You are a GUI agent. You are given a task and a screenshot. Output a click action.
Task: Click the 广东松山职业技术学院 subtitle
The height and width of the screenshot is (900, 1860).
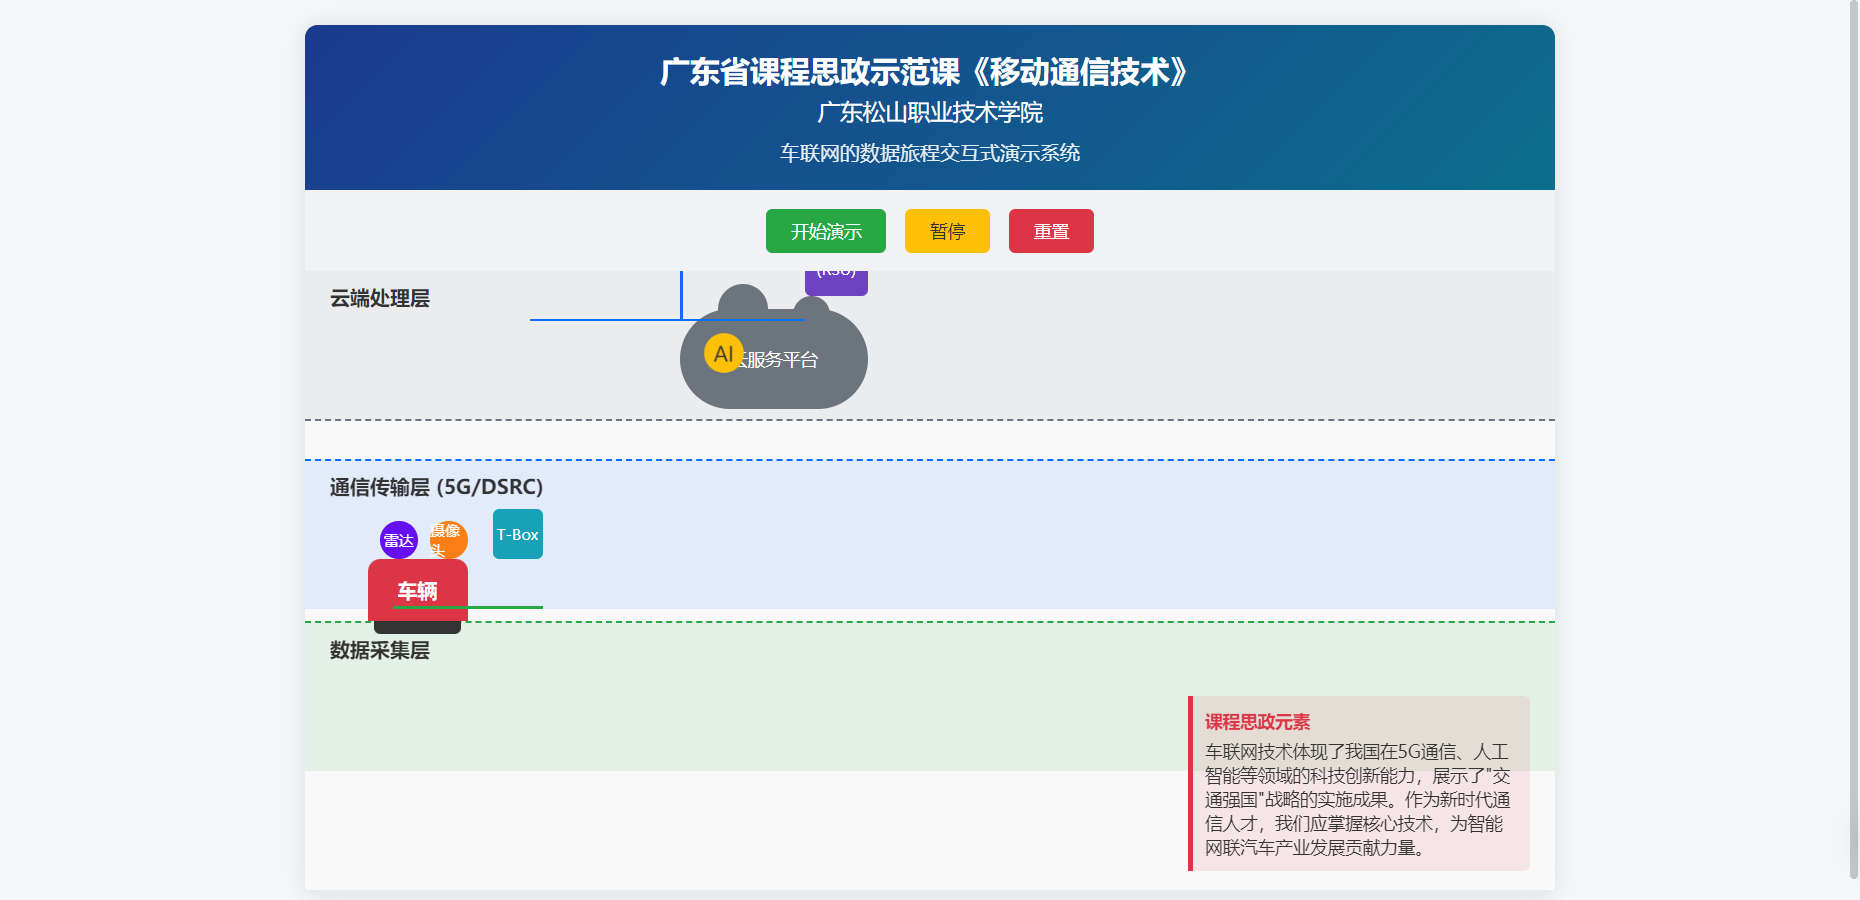click(929, 113)
